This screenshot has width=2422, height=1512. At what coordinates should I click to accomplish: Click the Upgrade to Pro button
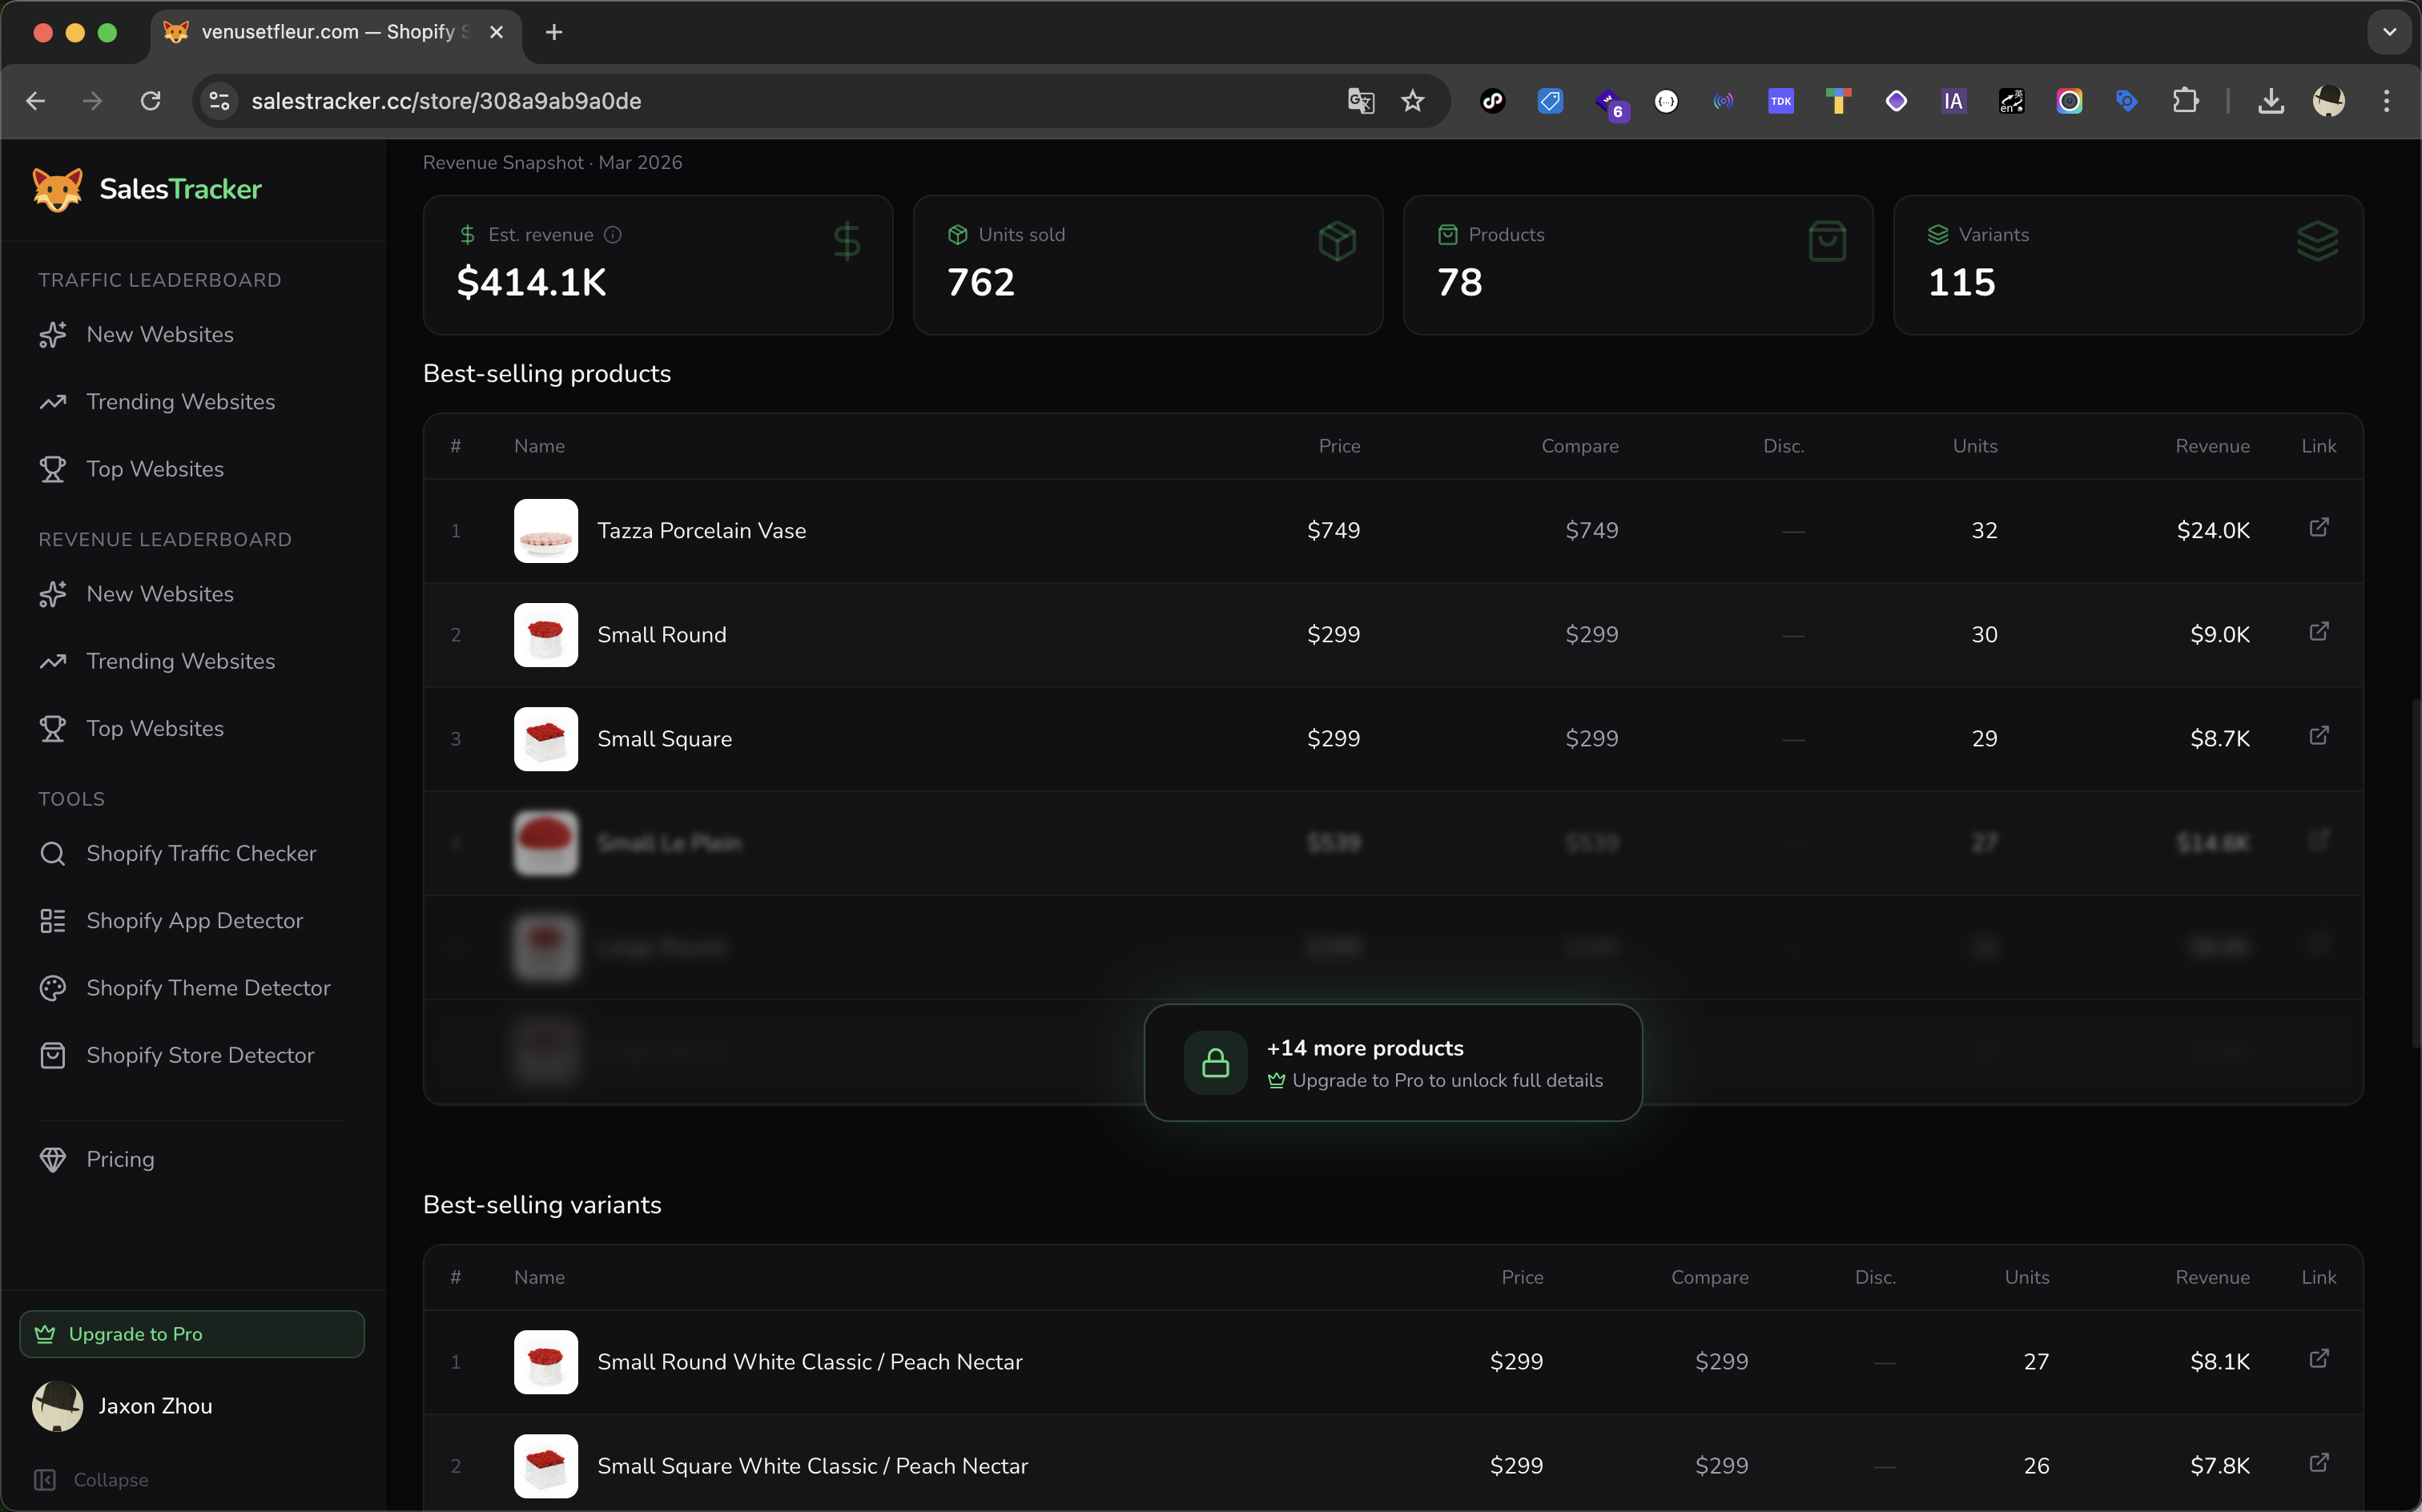point(192,1334)
